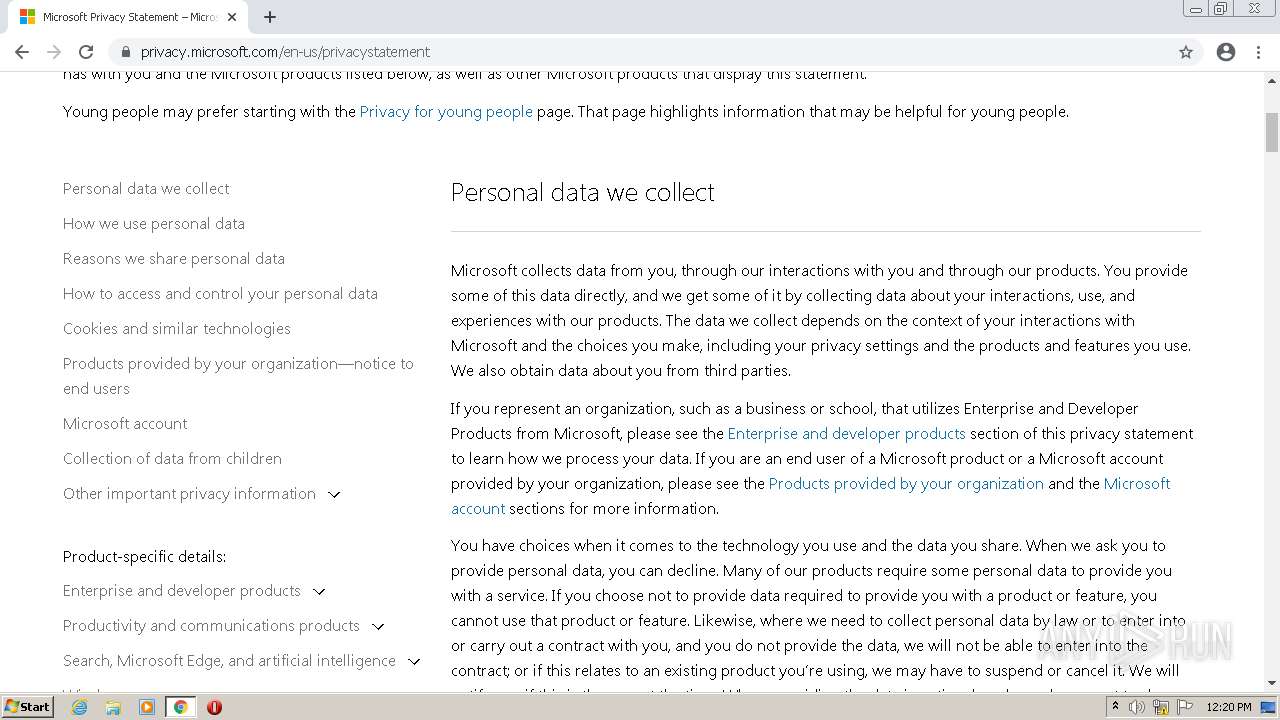Open network status tray icon
The height and width of the screenshot is (720, 1280).
tap(1161, 707)
